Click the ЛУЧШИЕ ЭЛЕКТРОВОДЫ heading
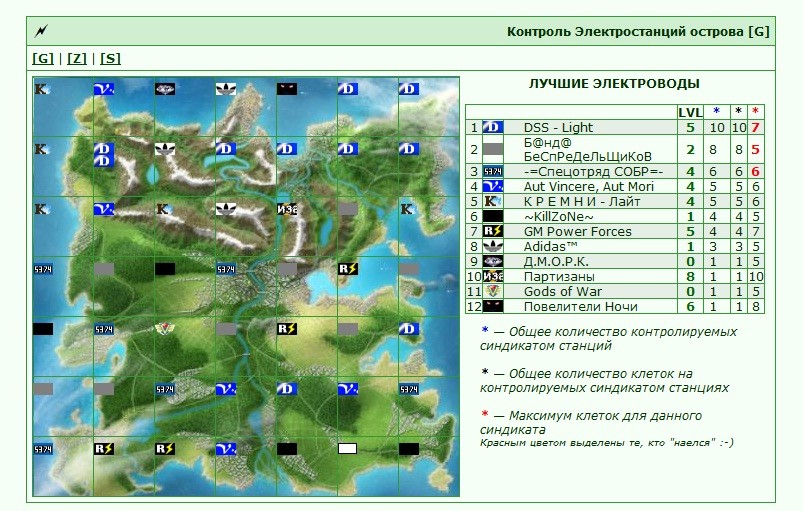803x511 pixels. tap(614, 83)
